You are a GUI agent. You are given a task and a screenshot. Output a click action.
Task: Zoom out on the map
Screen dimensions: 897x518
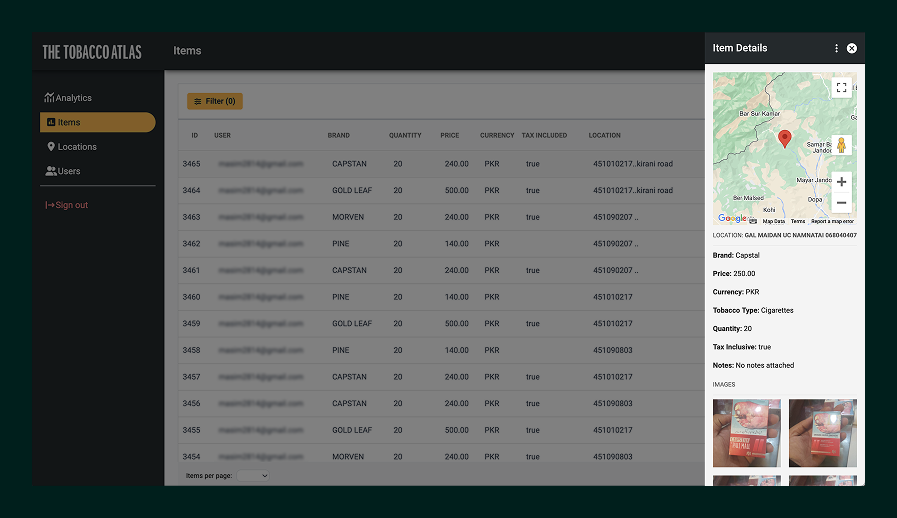click(x=842, y=203)
